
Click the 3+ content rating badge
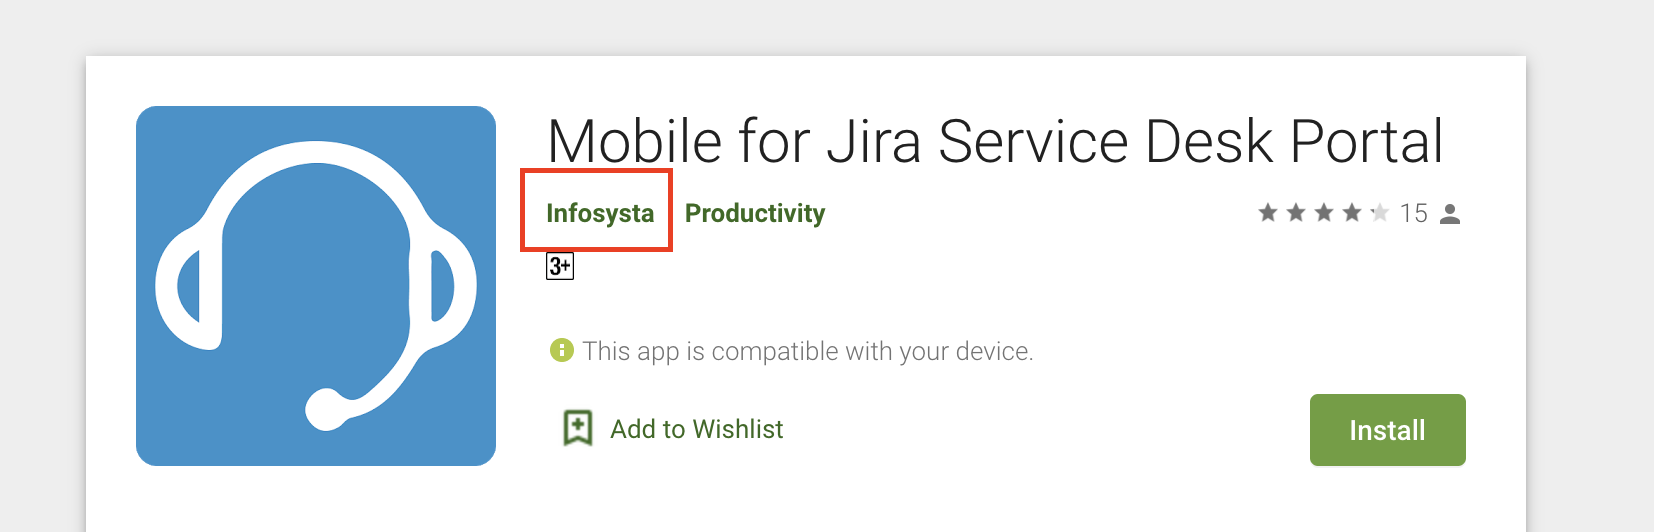560,266
